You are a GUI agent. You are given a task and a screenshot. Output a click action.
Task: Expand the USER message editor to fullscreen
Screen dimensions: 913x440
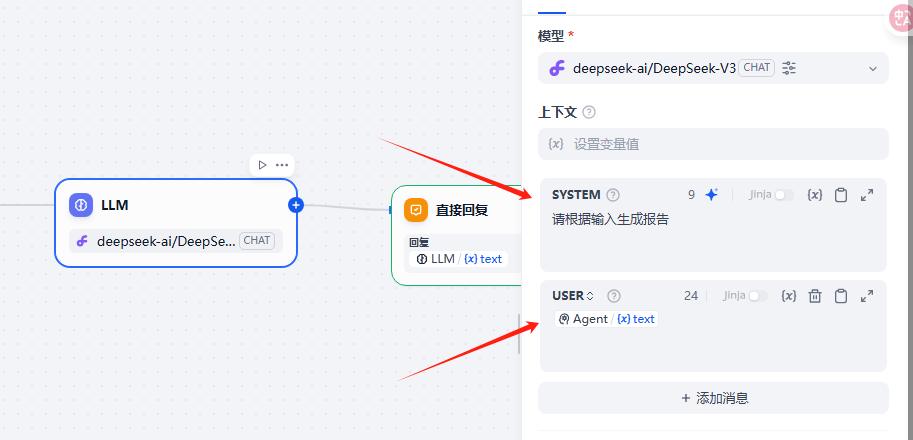[867, 295]
